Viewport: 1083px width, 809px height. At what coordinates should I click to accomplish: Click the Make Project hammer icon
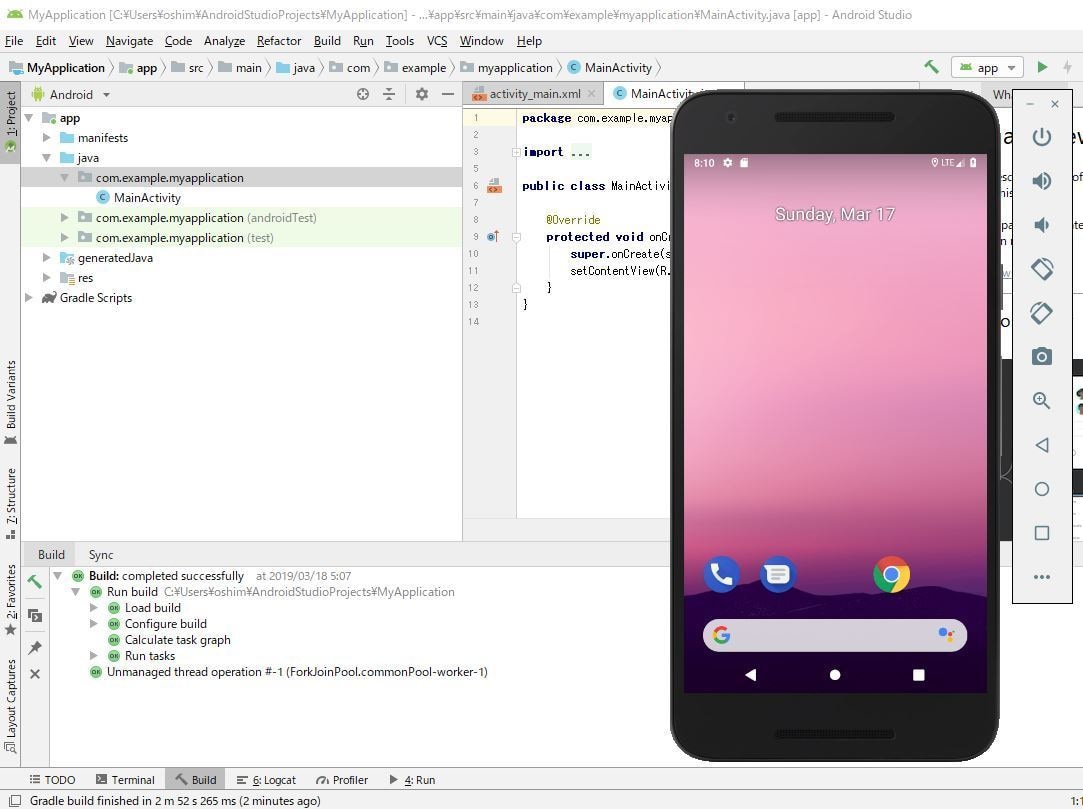tap(931, 67)
